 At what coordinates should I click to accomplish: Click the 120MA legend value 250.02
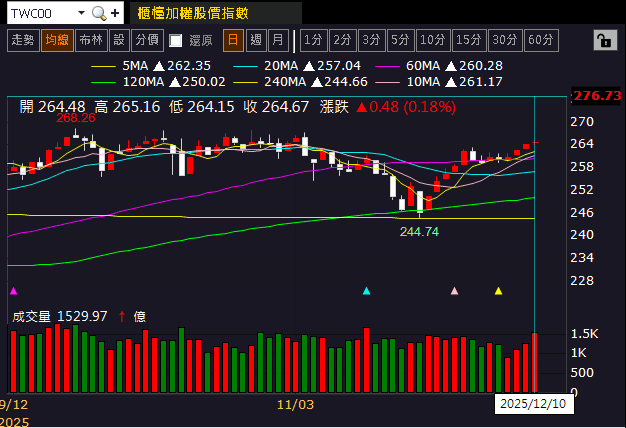click(204, 82)
